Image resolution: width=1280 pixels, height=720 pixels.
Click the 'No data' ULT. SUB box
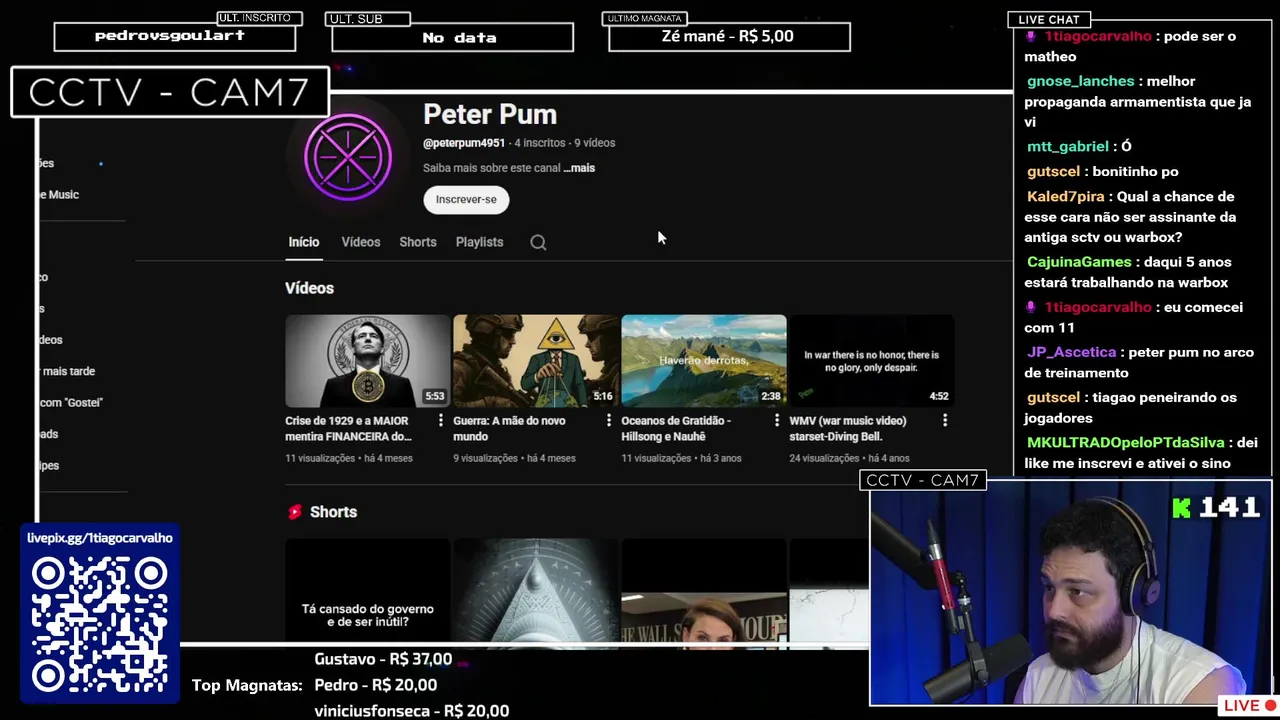(x=453, y=37)
